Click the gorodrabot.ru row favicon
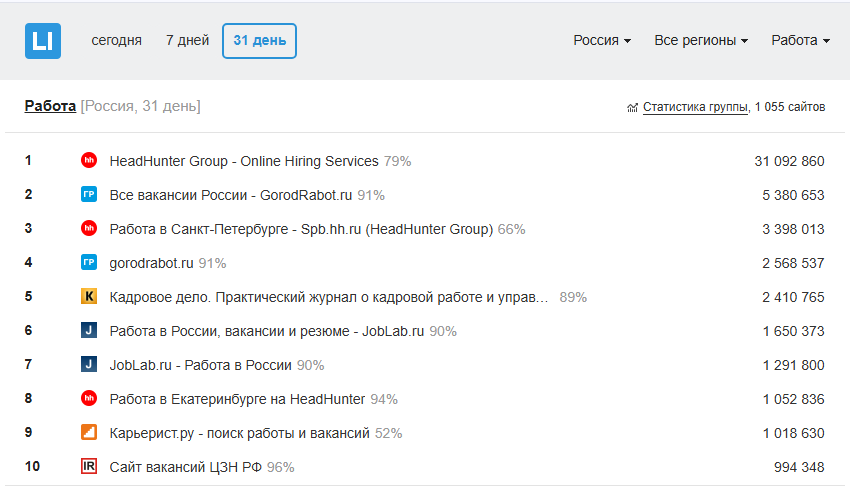This screenshot has width=850, height=492. tap(89, 262)
